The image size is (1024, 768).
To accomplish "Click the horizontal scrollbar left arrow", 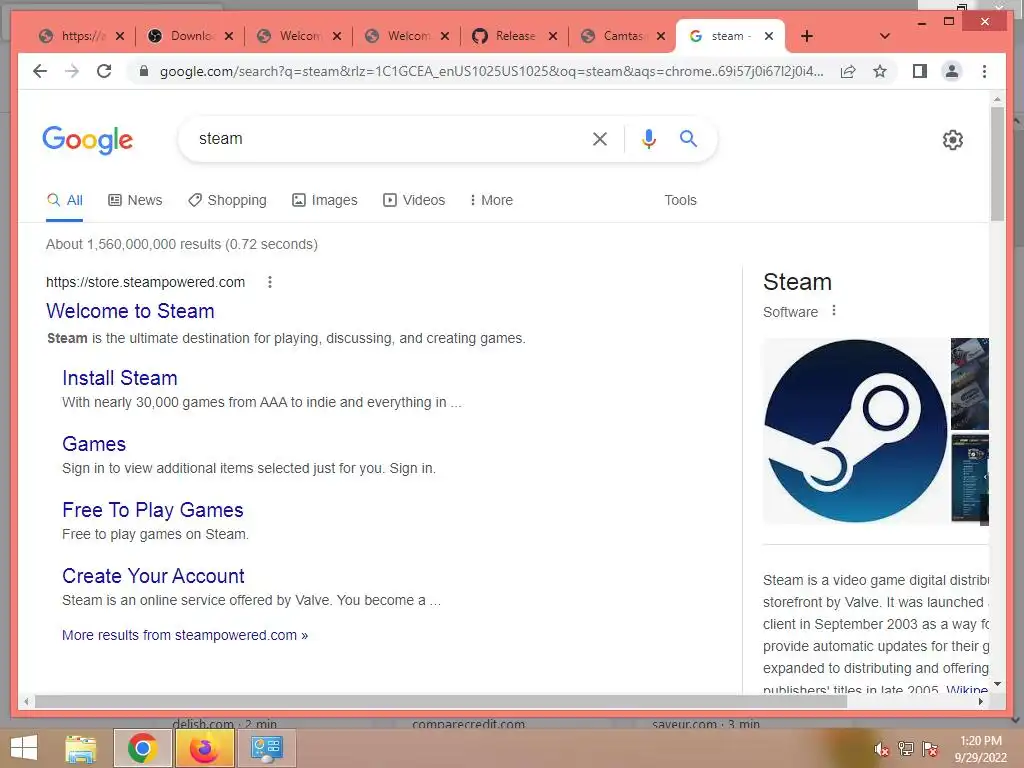I will 26,701.
